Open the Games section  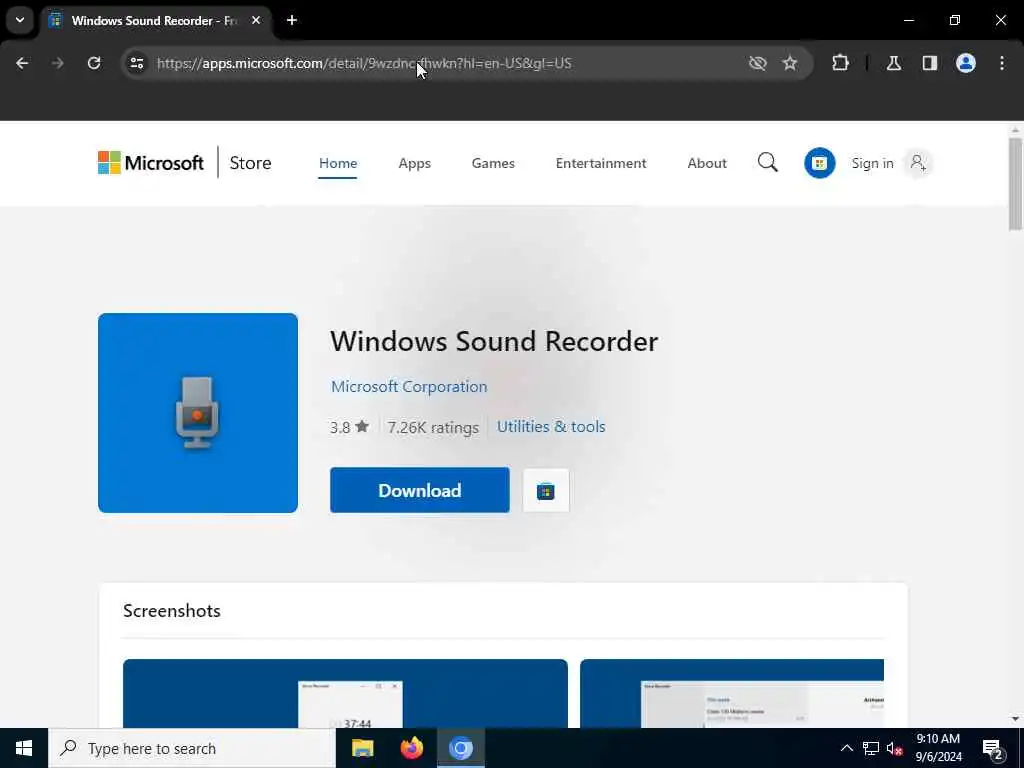click(493, 163)
